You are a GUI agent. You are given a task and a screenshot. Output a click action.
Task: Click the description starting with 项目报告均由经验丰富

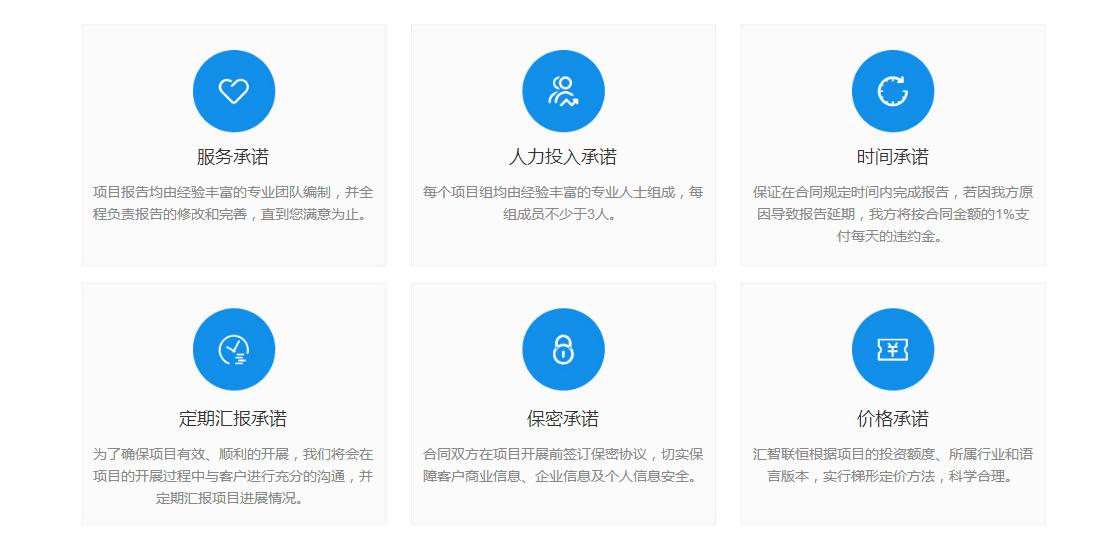point(233,203)
